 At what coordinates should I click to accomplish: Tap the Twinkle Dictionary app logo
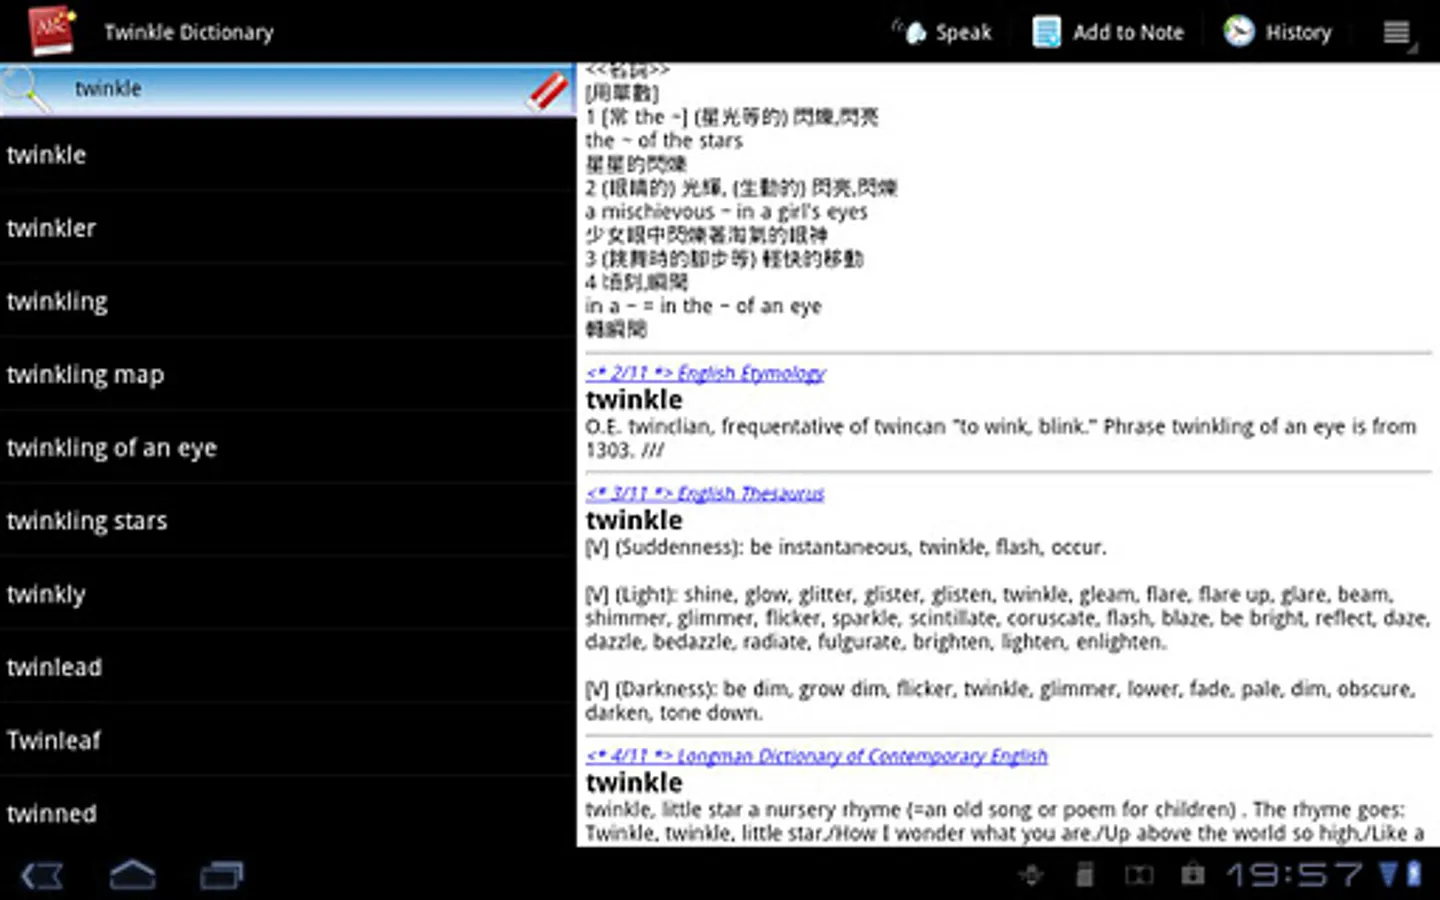point(52,30)
